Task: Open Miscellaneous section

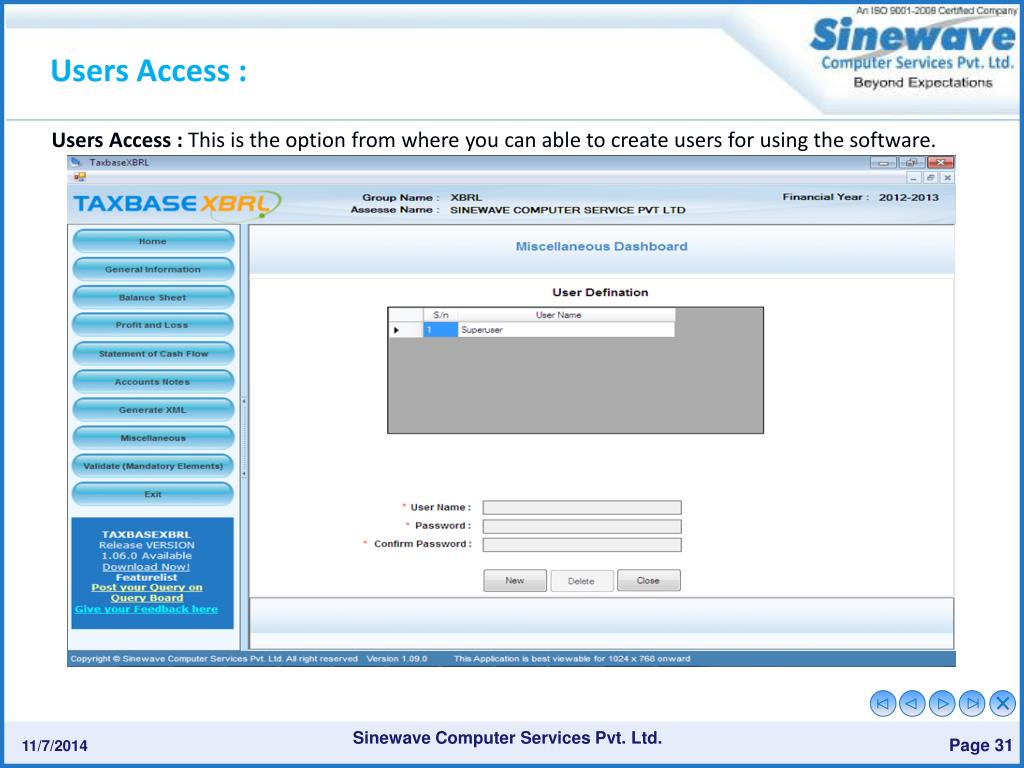Action: coord(153,438)
